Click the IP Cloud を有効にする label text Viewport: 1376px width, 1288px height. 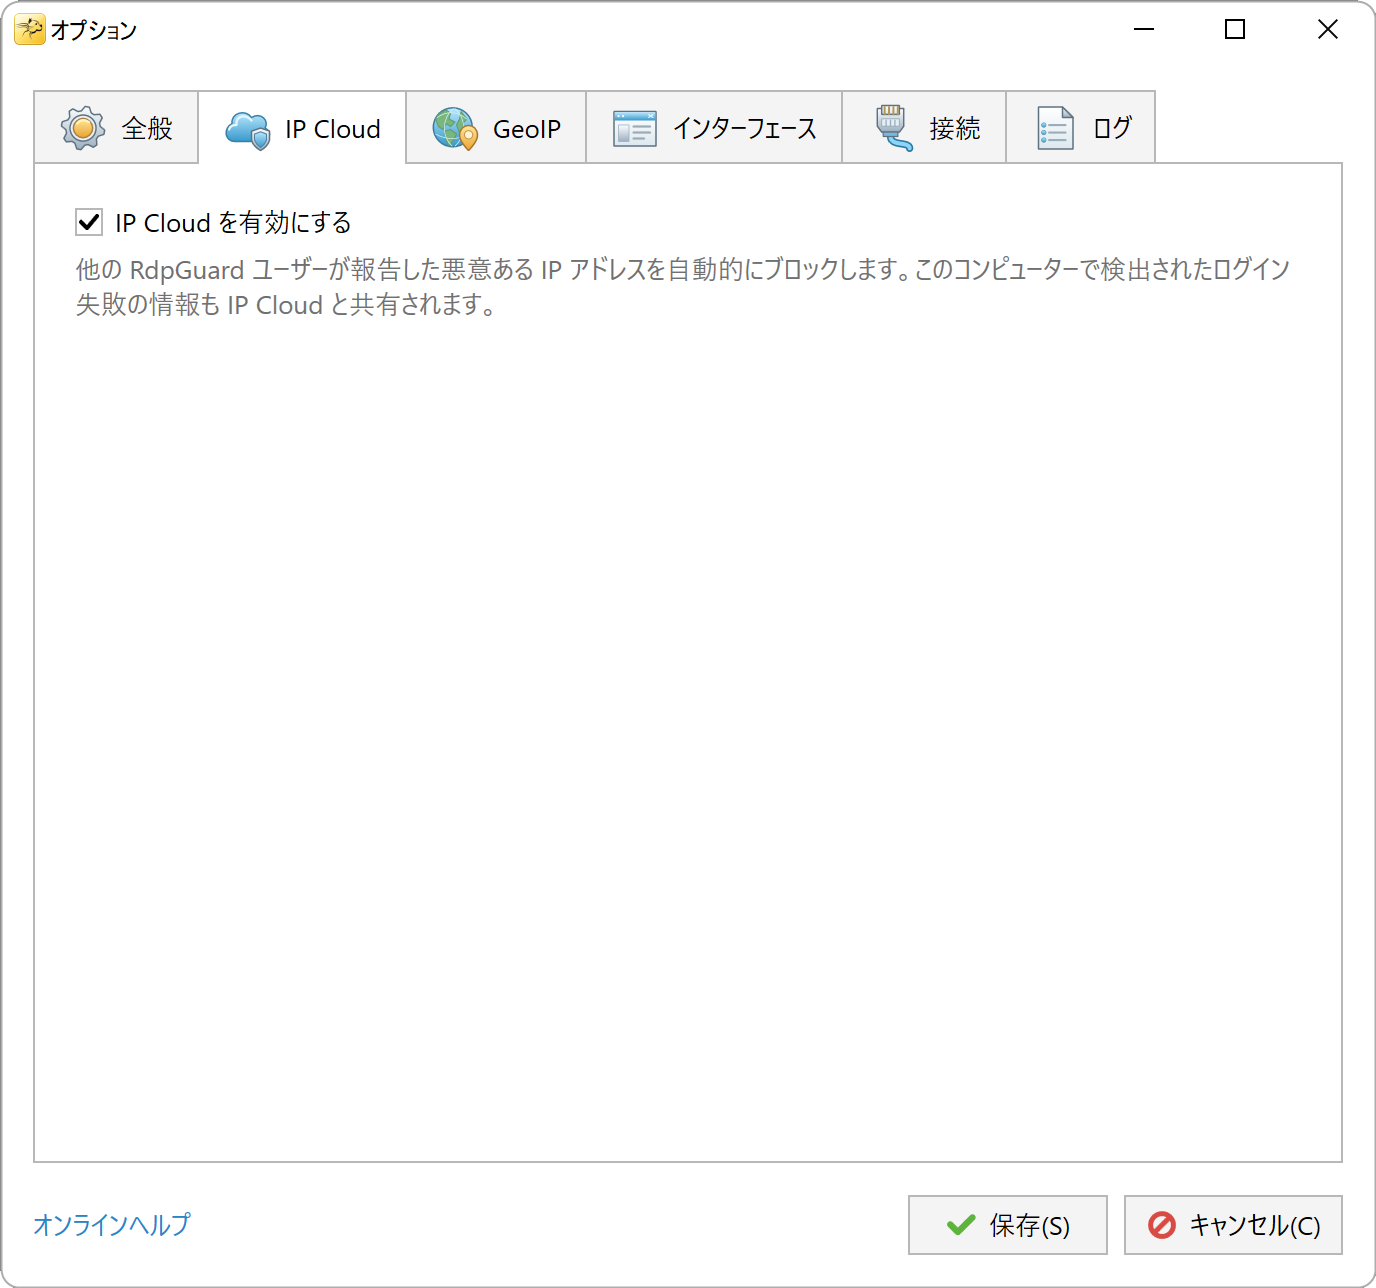point(233,223)
